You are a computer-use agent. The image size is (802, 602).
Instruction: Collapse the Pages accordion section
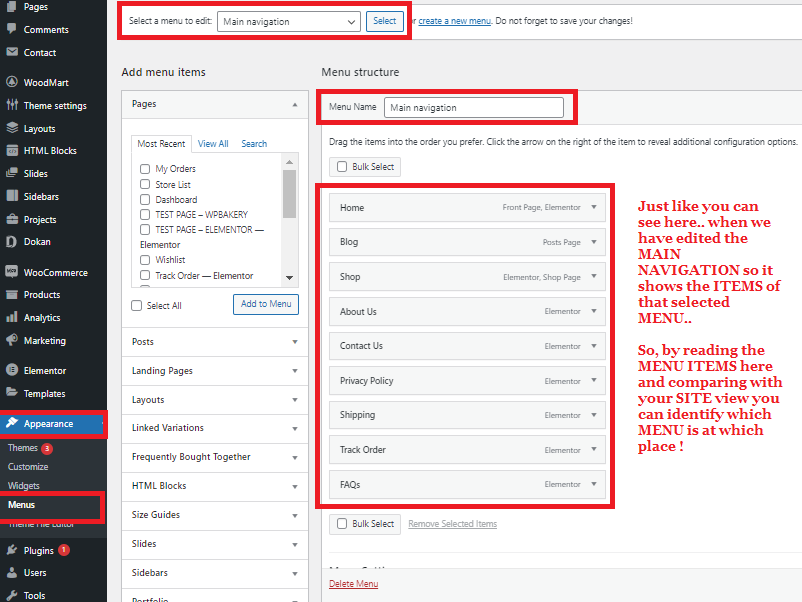[215, 104]
